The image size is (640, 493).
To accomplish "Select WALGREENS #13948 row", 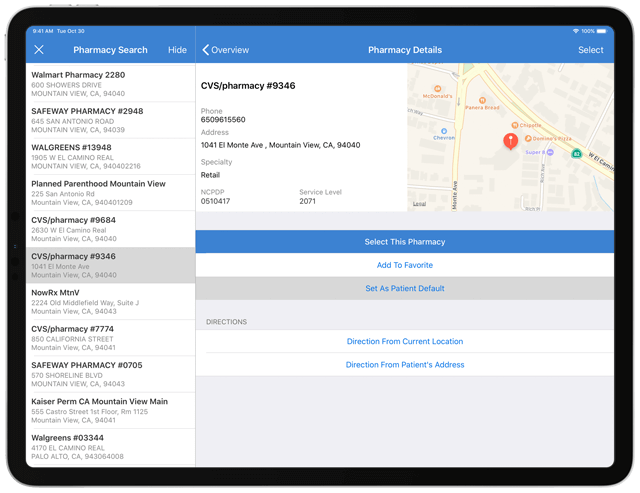I will point(110,156).
